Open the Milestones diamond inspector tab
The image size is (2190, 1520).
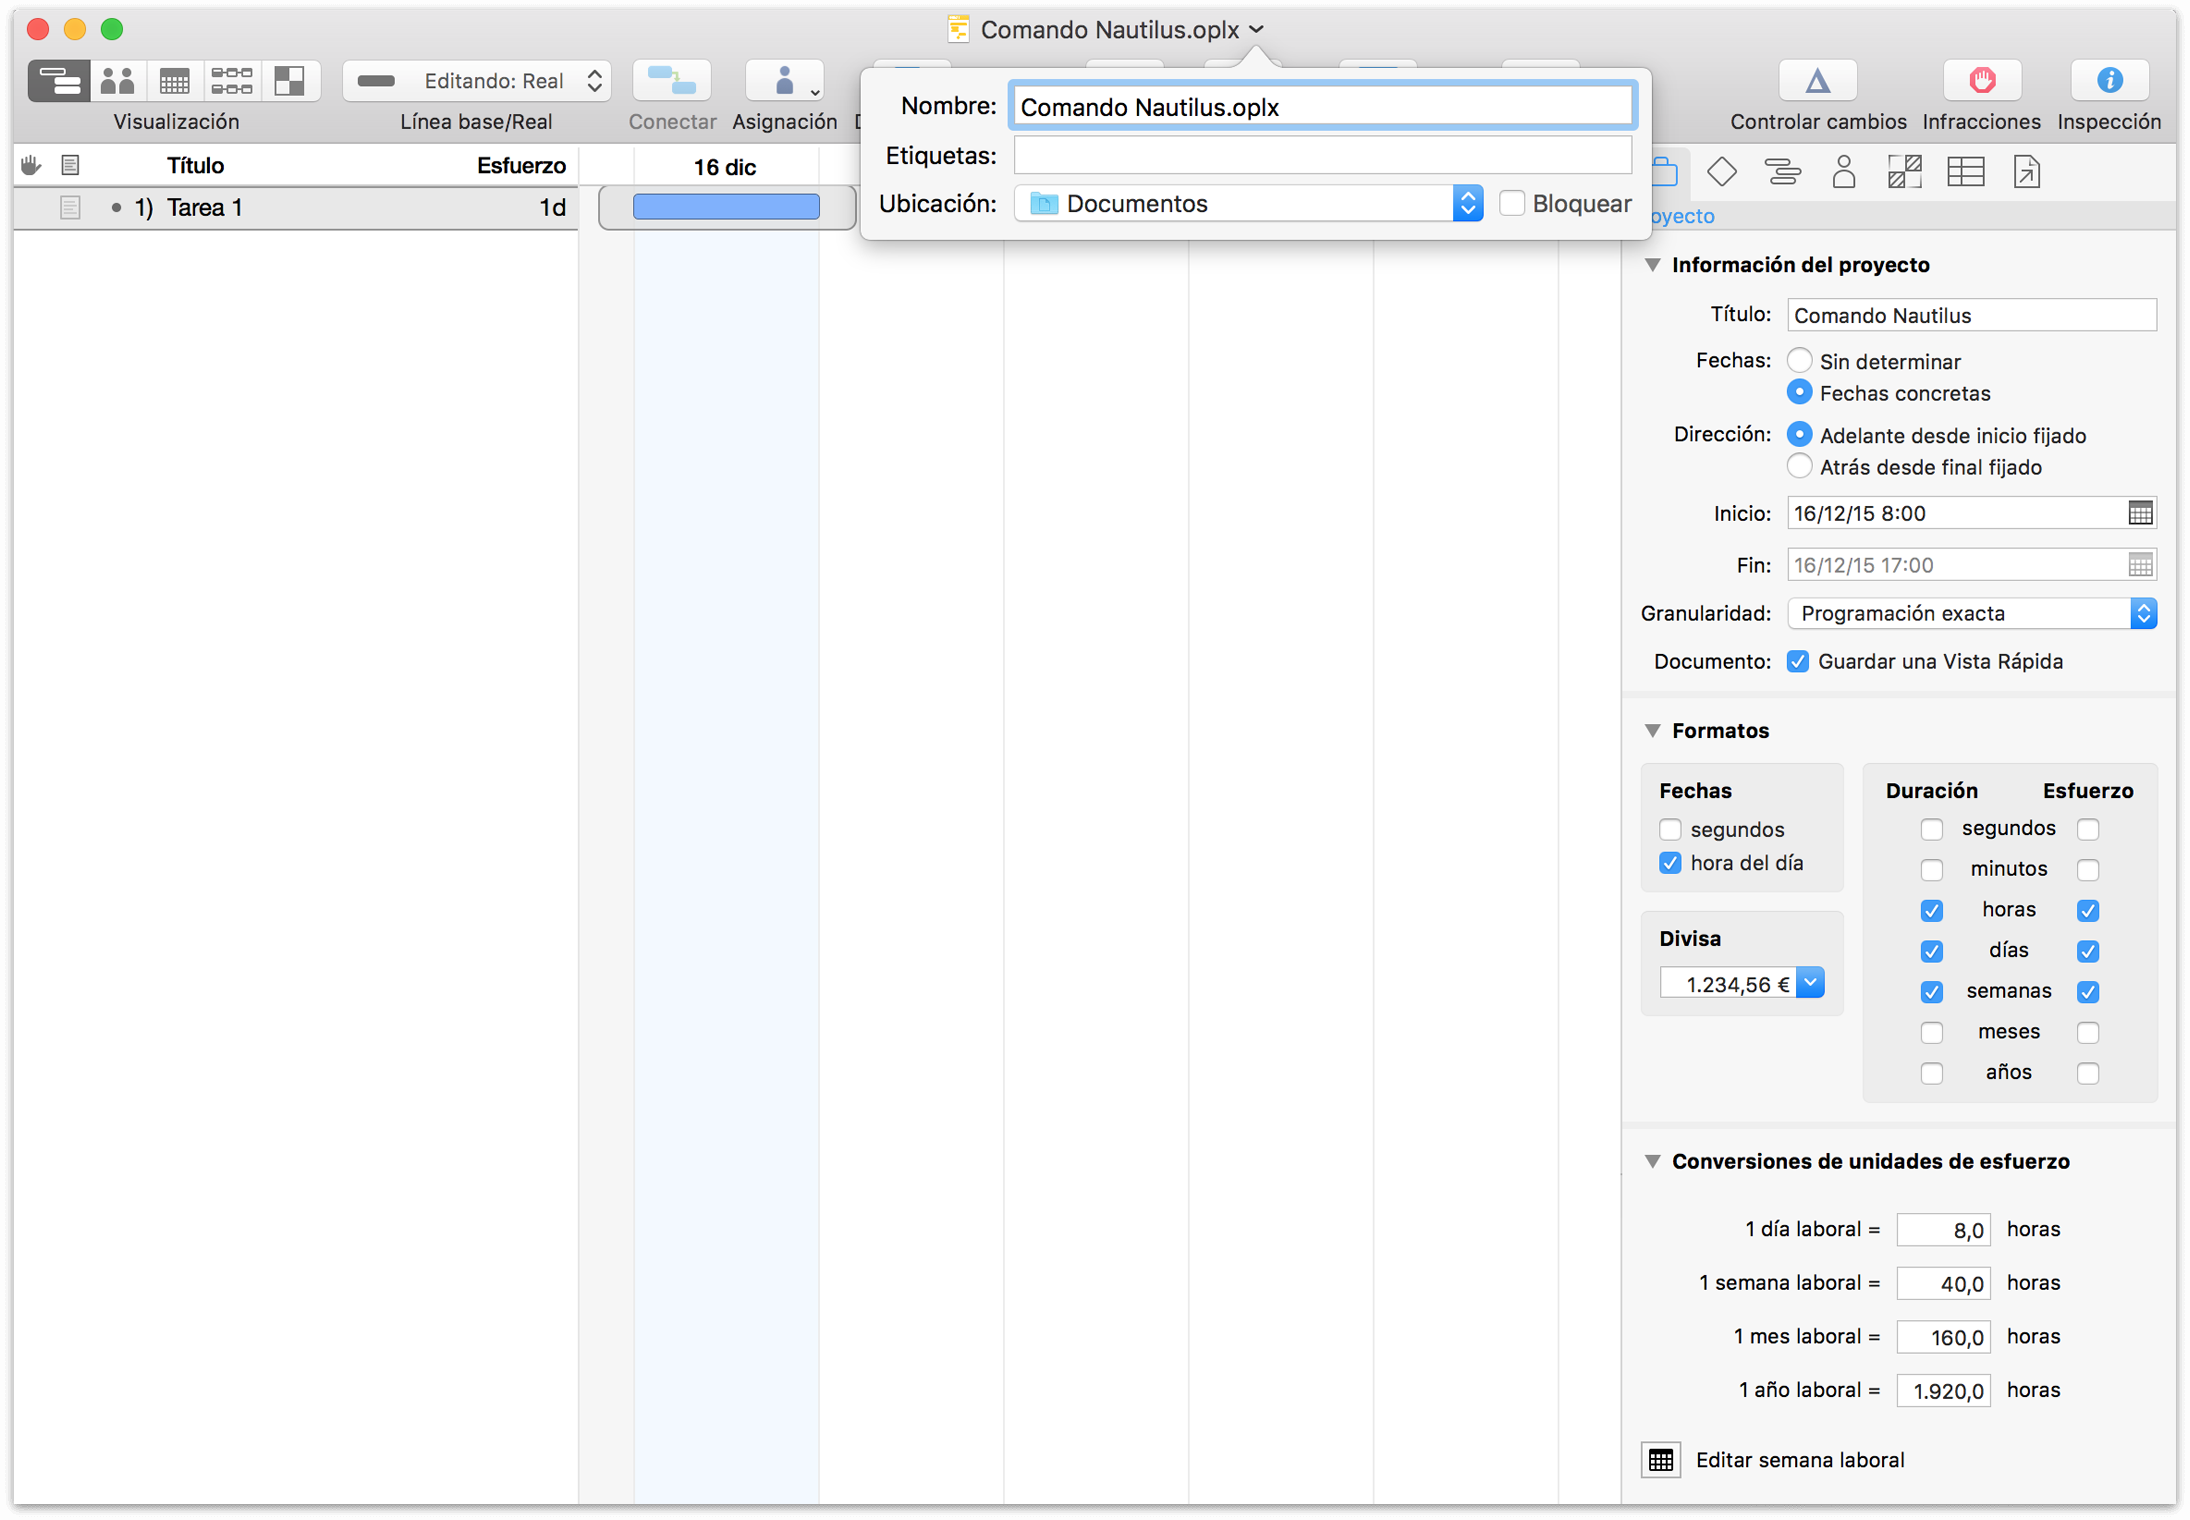click(x=1721, y=172)
